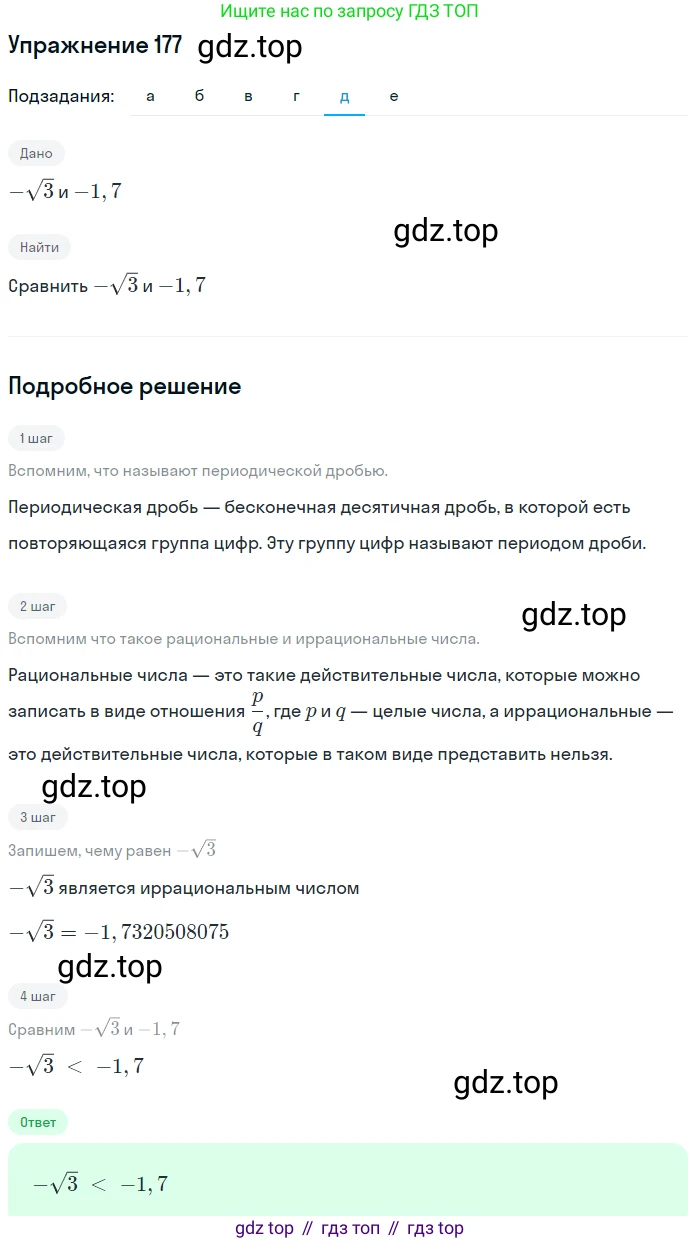Image resolution: width=700 pixels, height=1243 pixels.
Task: Choose subtask tab г
Action: (x=296, y=96)
